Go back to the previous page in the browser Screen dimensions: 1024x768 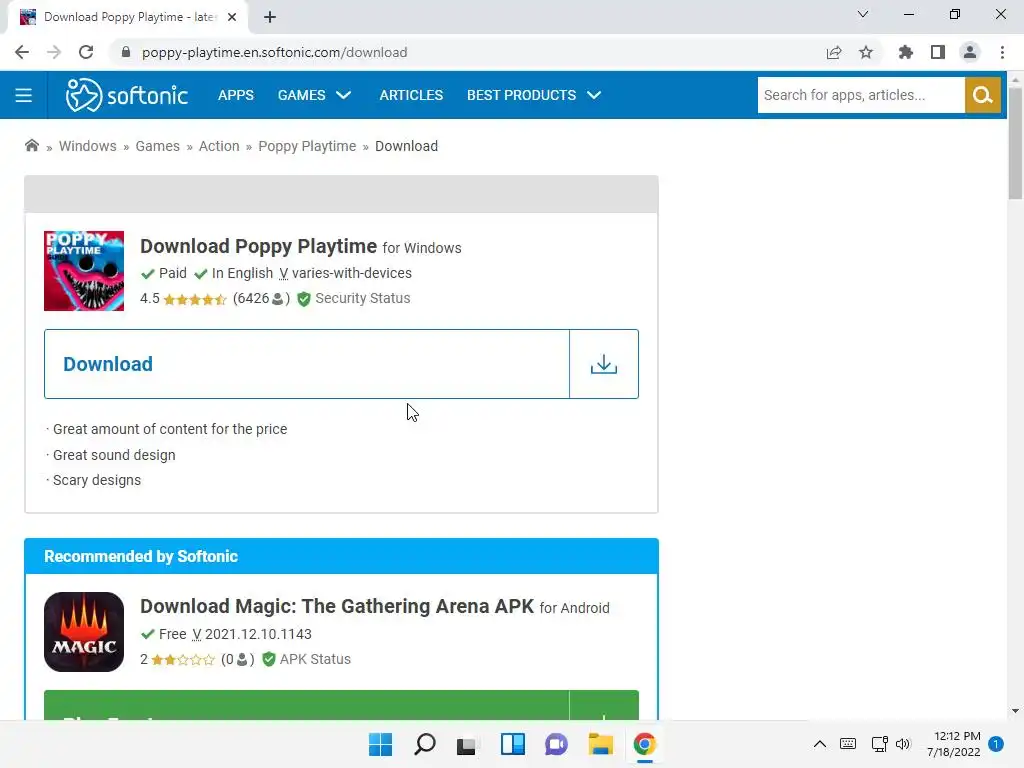click(22, 52)
